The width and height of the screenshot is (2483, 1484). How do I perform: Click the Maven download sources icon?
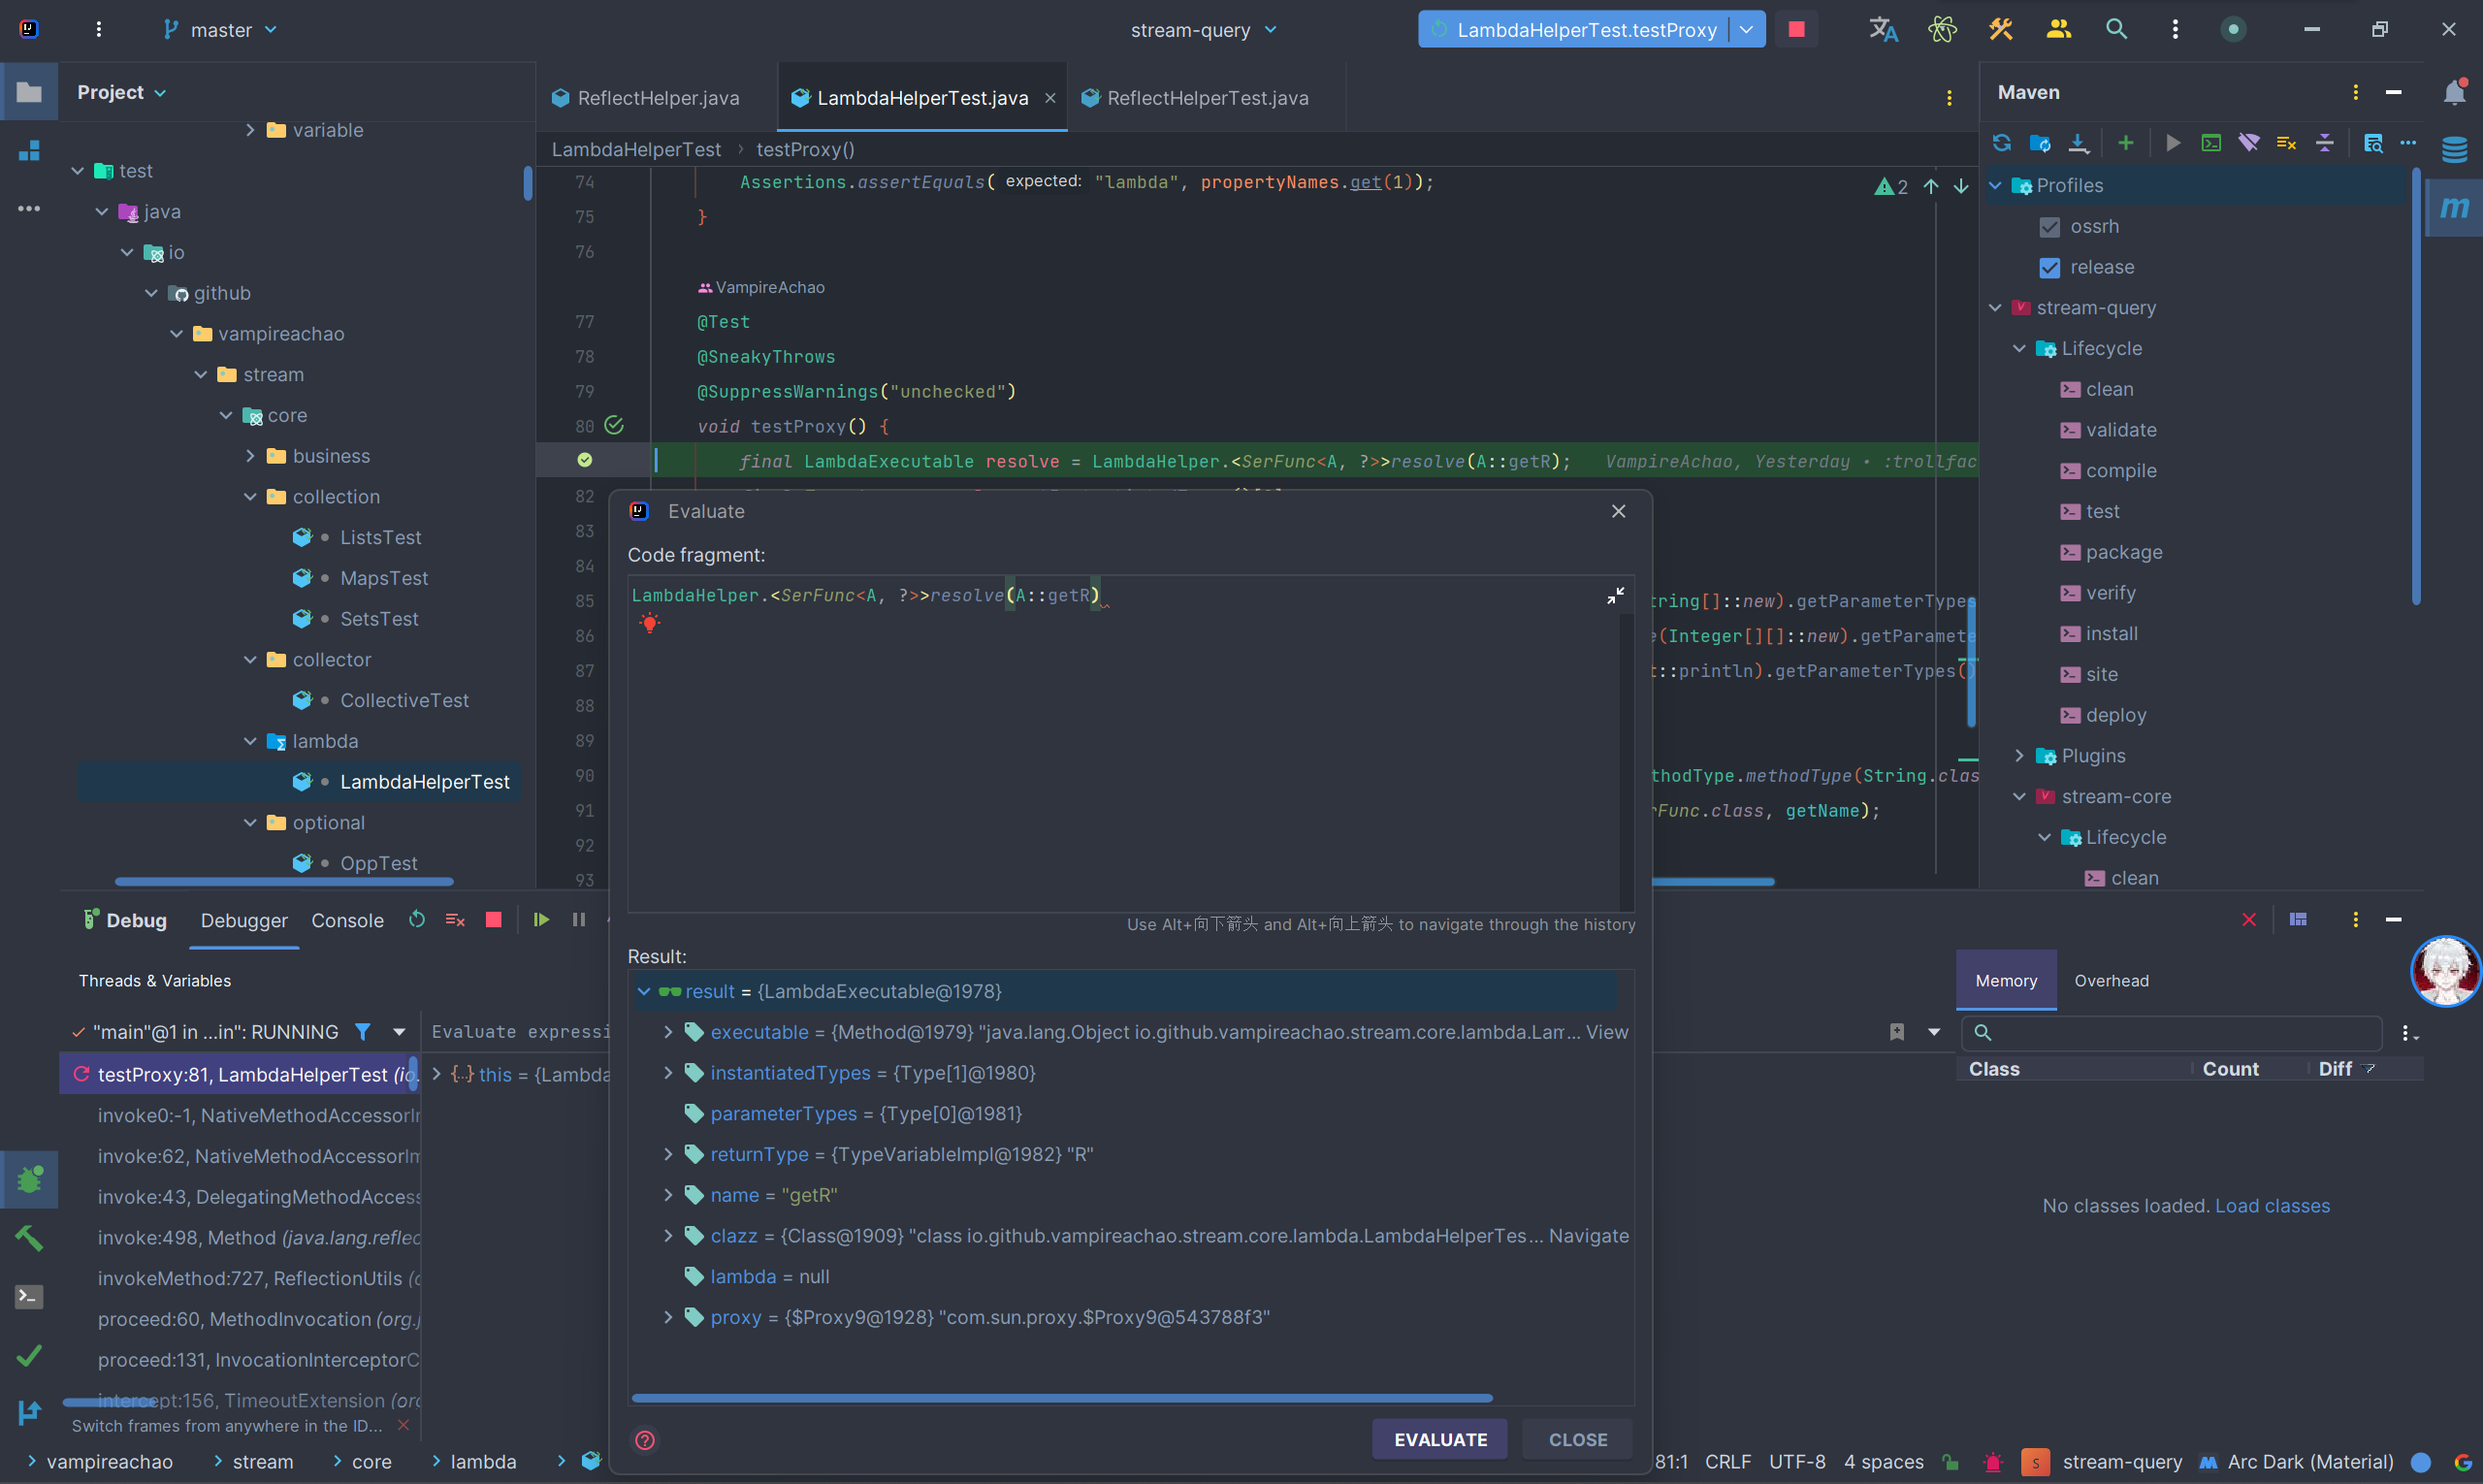tap(2078, 143)
